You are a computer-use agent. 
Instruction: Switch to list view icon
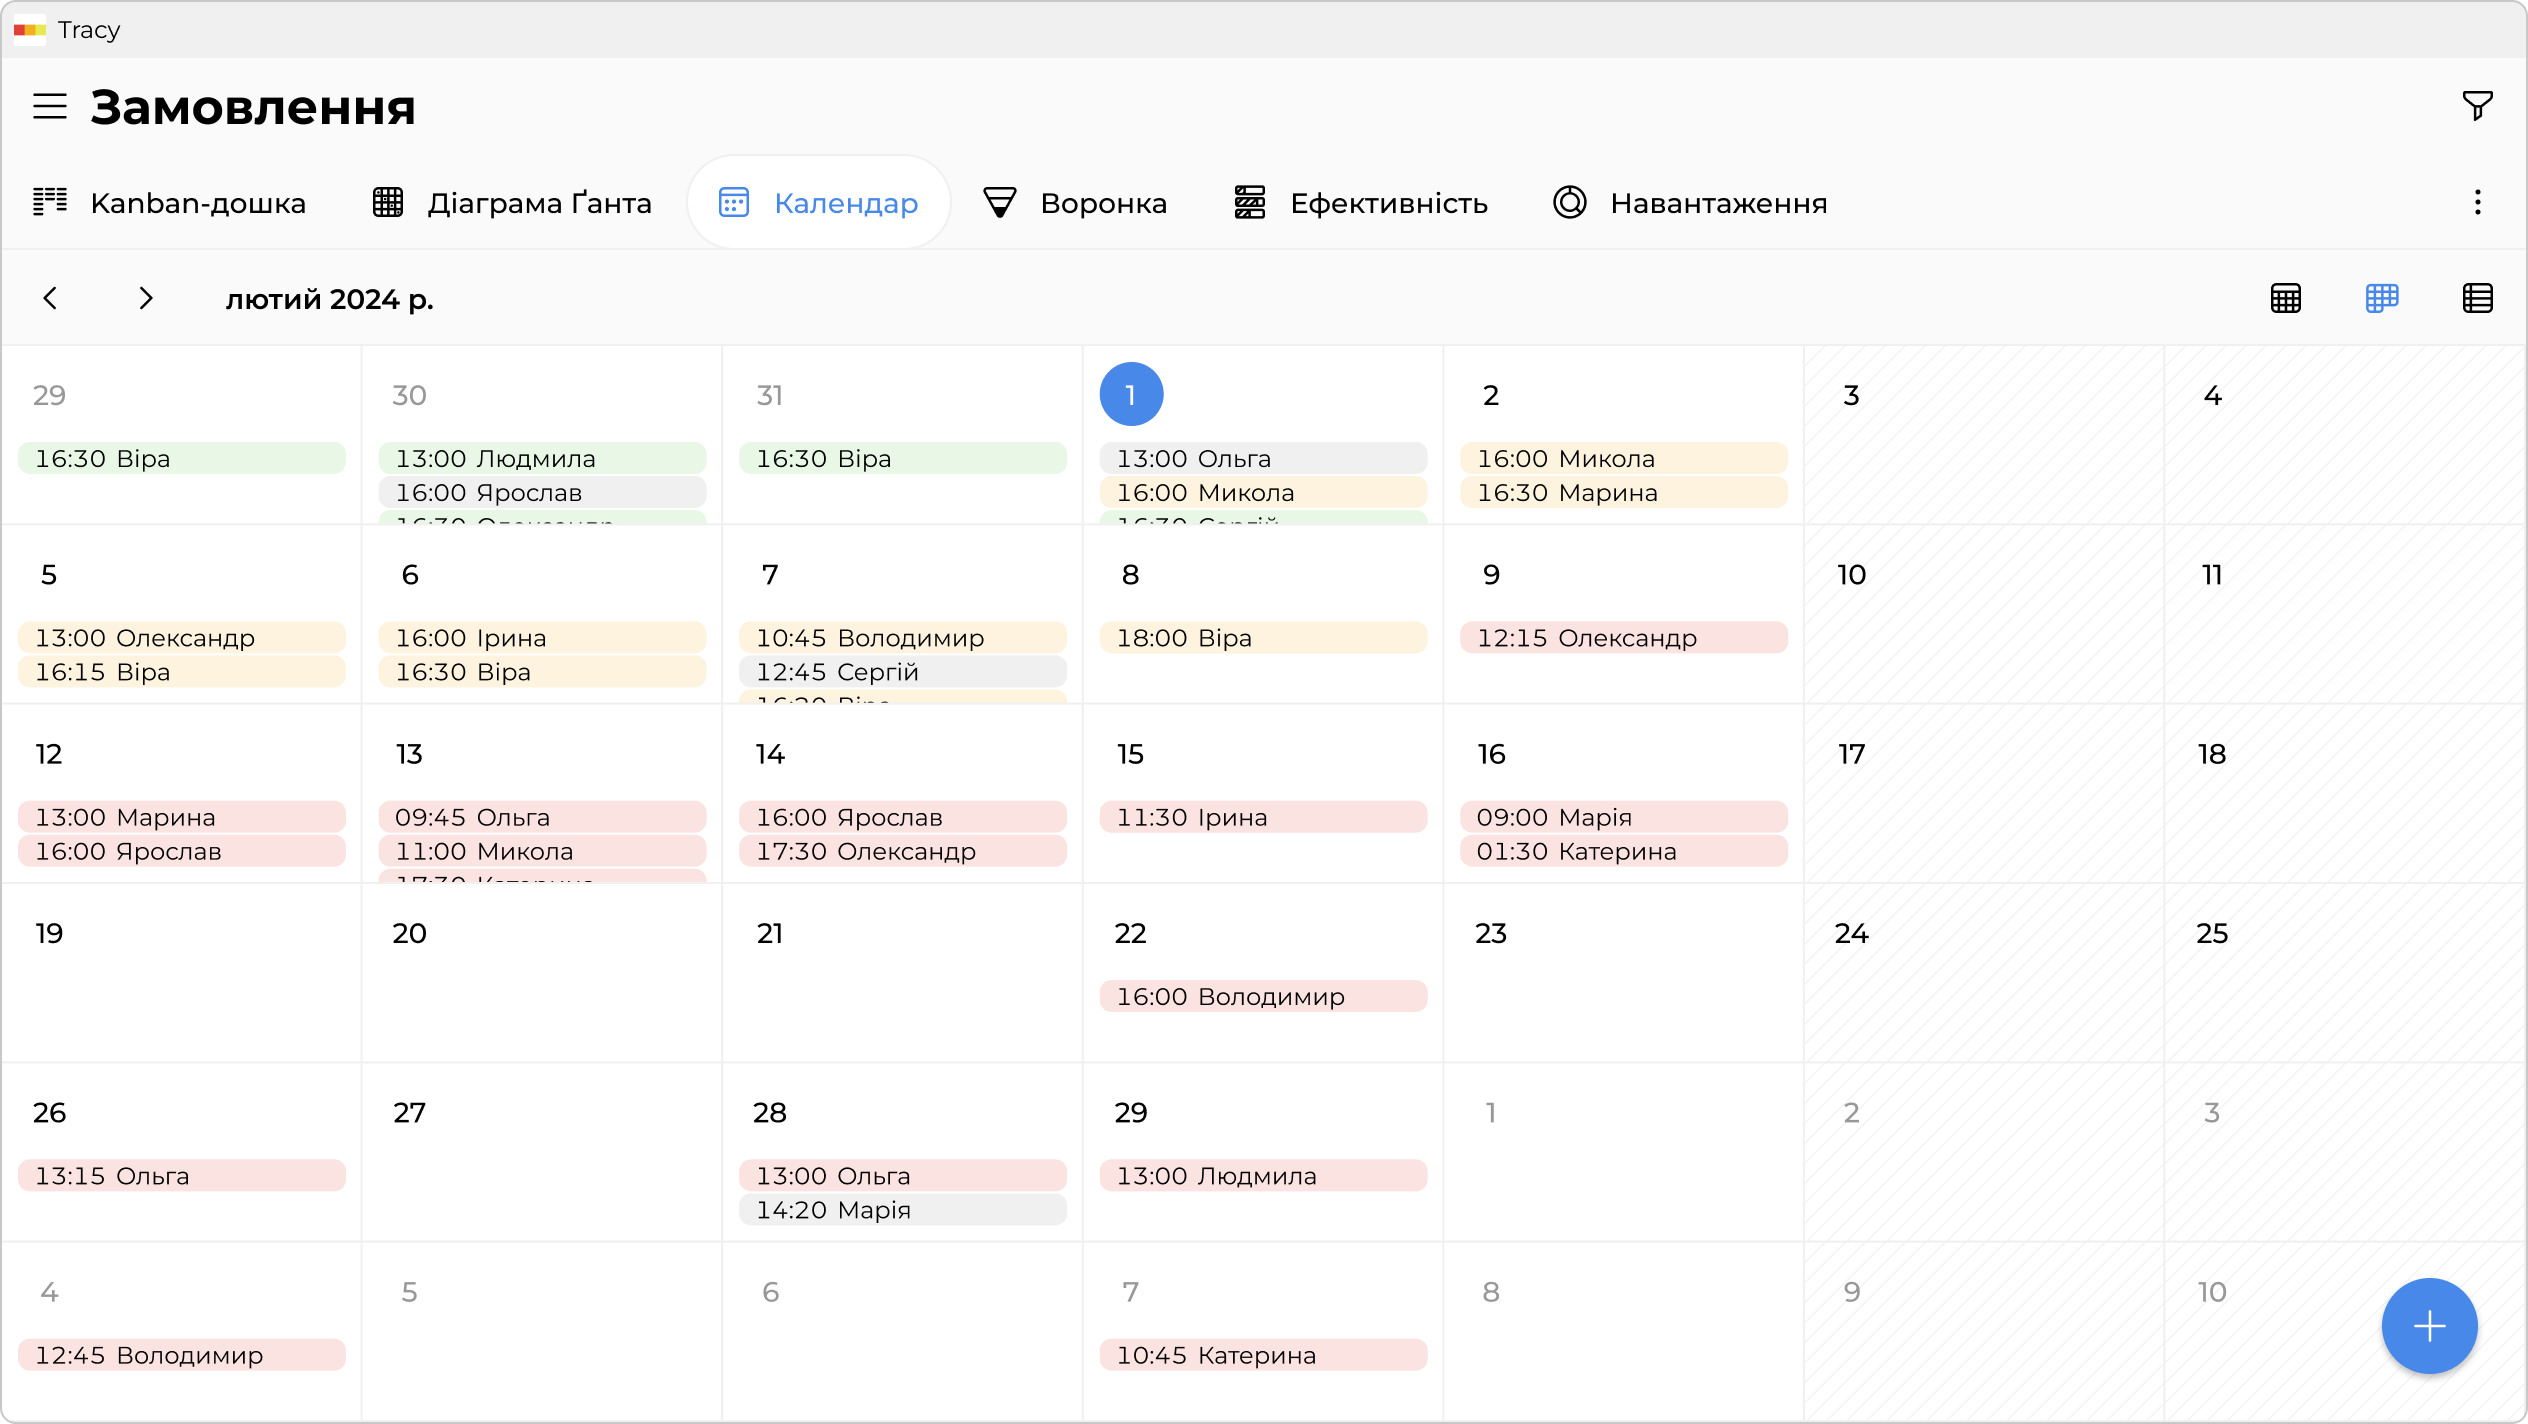tap(2477, 298)
